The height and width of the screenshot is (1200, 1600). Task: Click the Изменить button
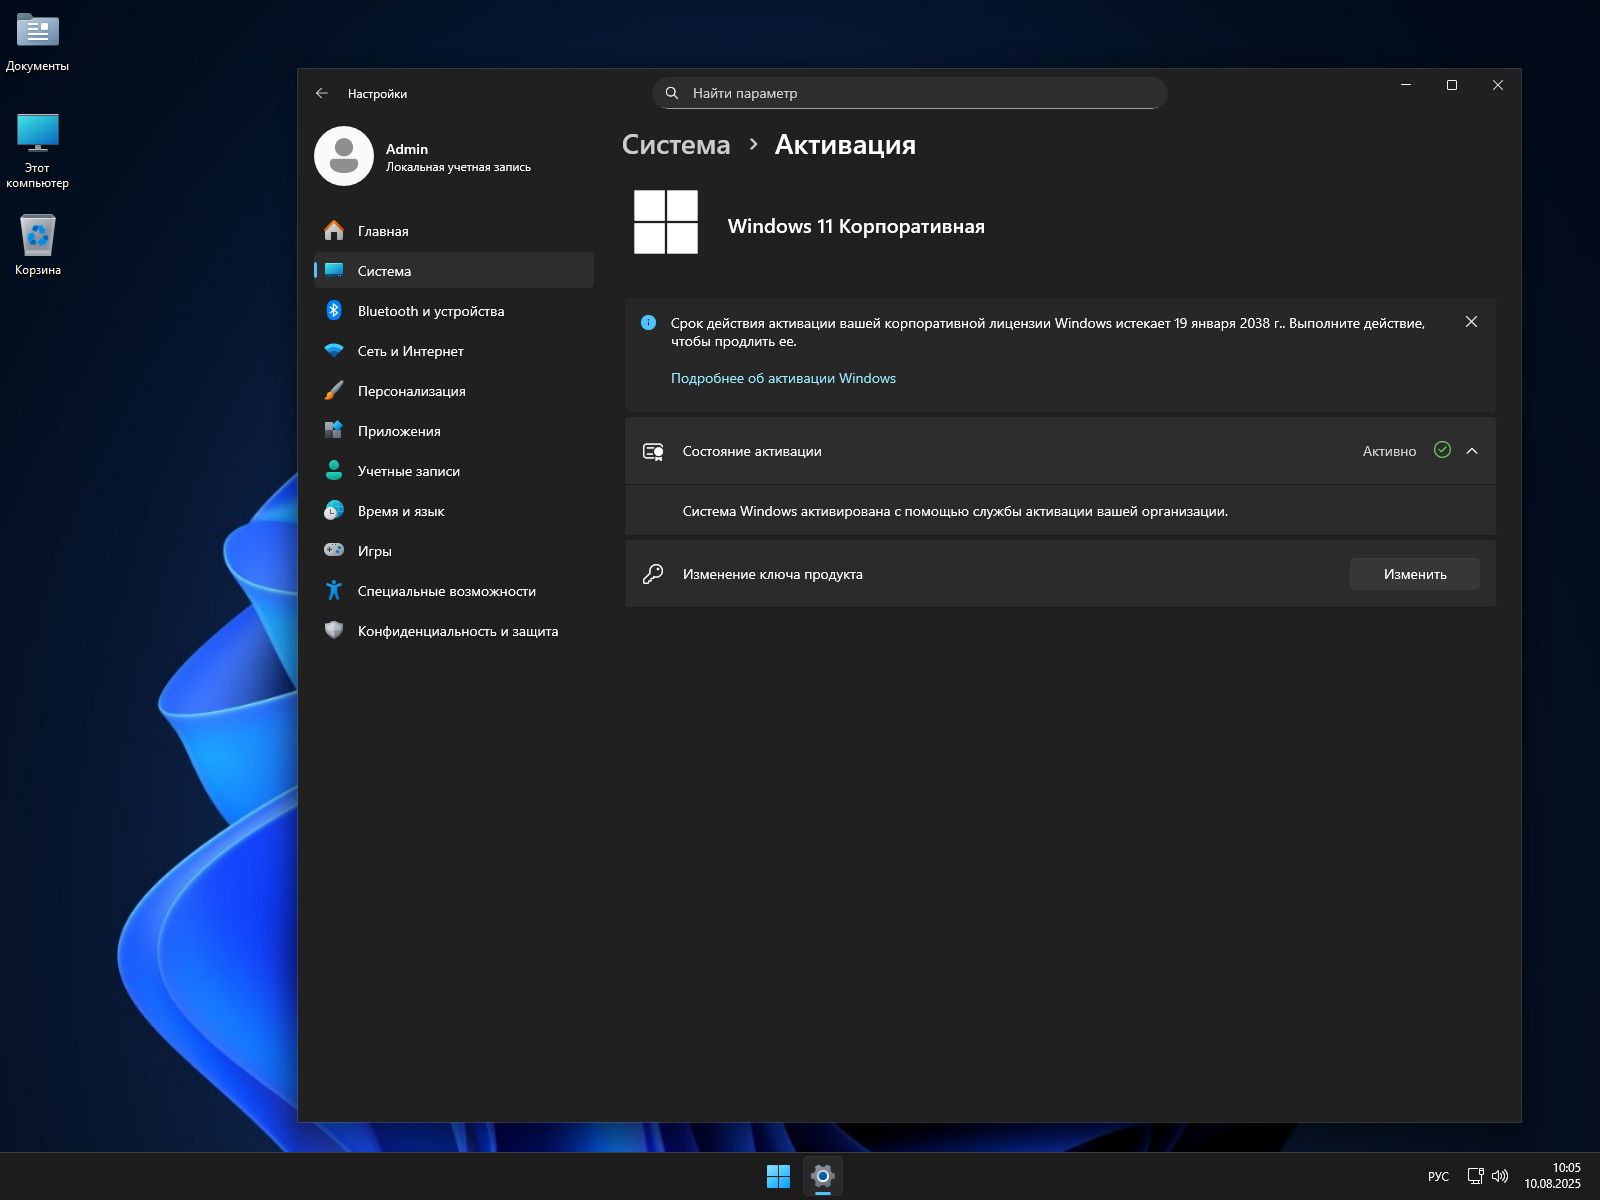pyautogui.click(x=1414, y=574)
